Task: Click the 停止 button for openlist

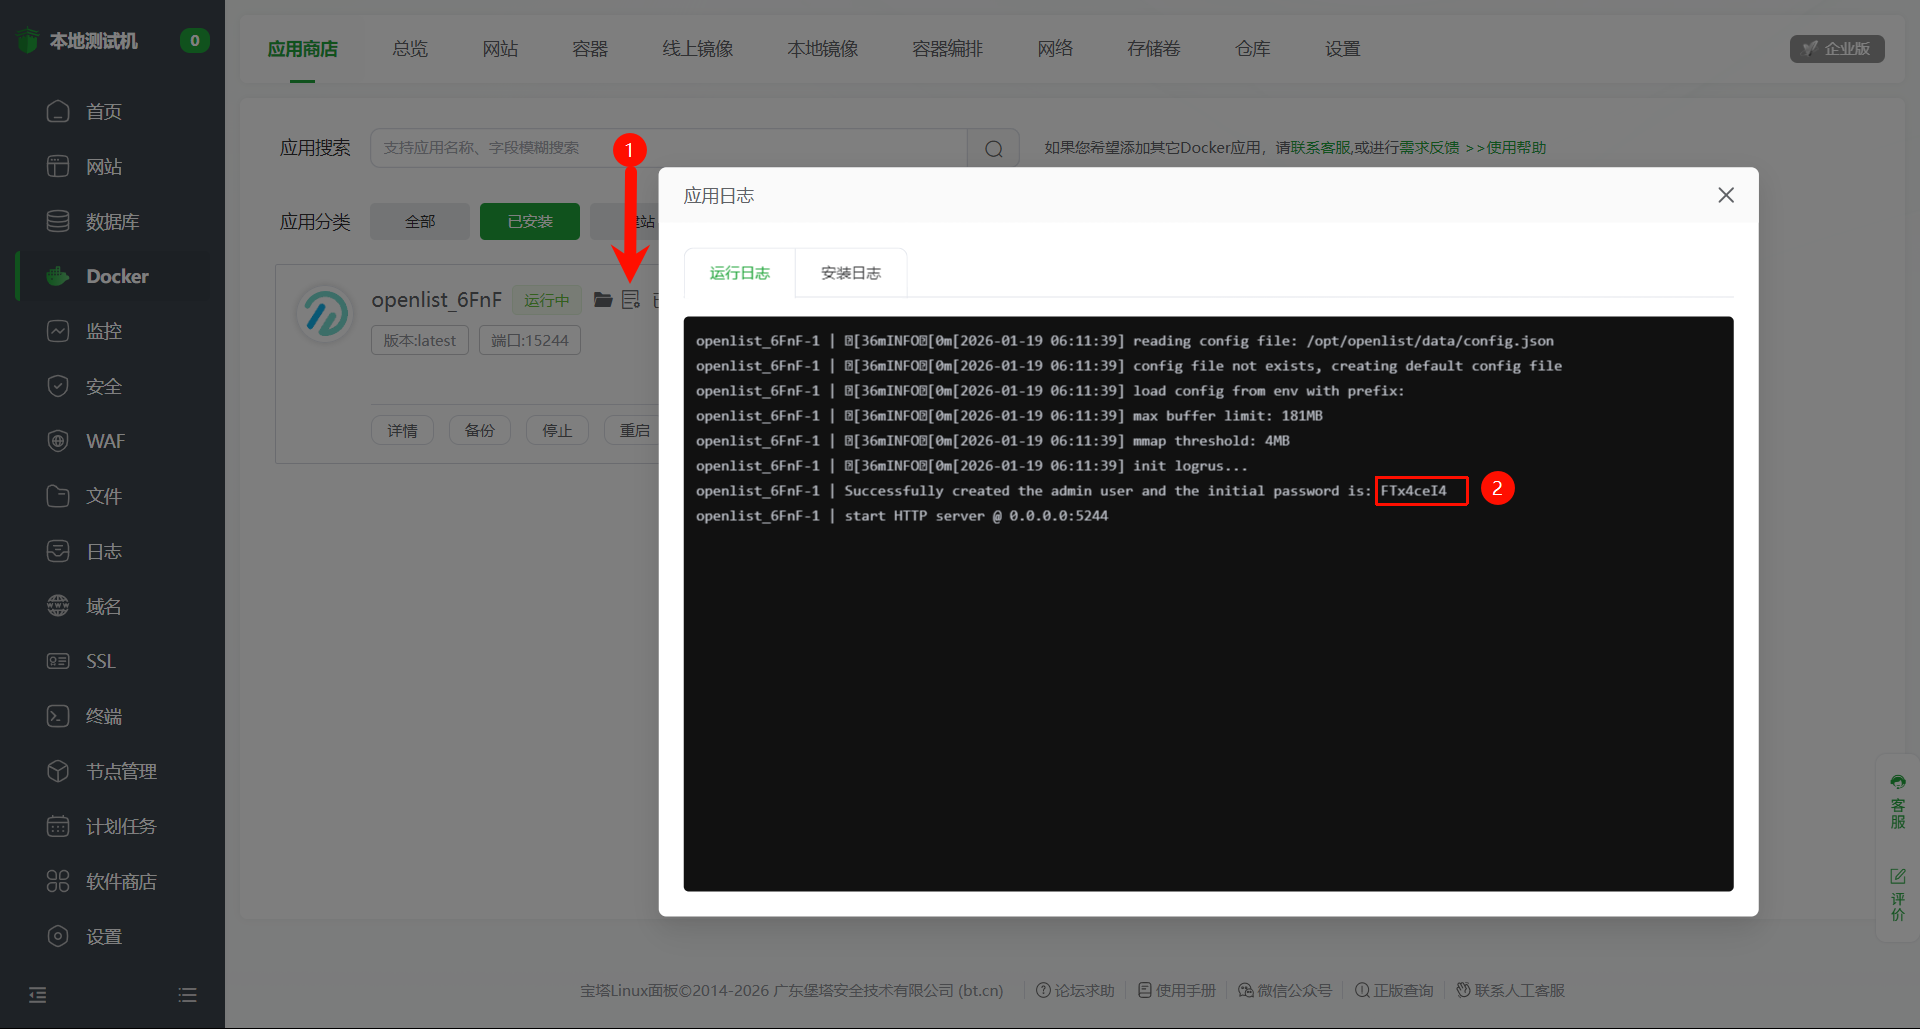Action: pos(557,430)
